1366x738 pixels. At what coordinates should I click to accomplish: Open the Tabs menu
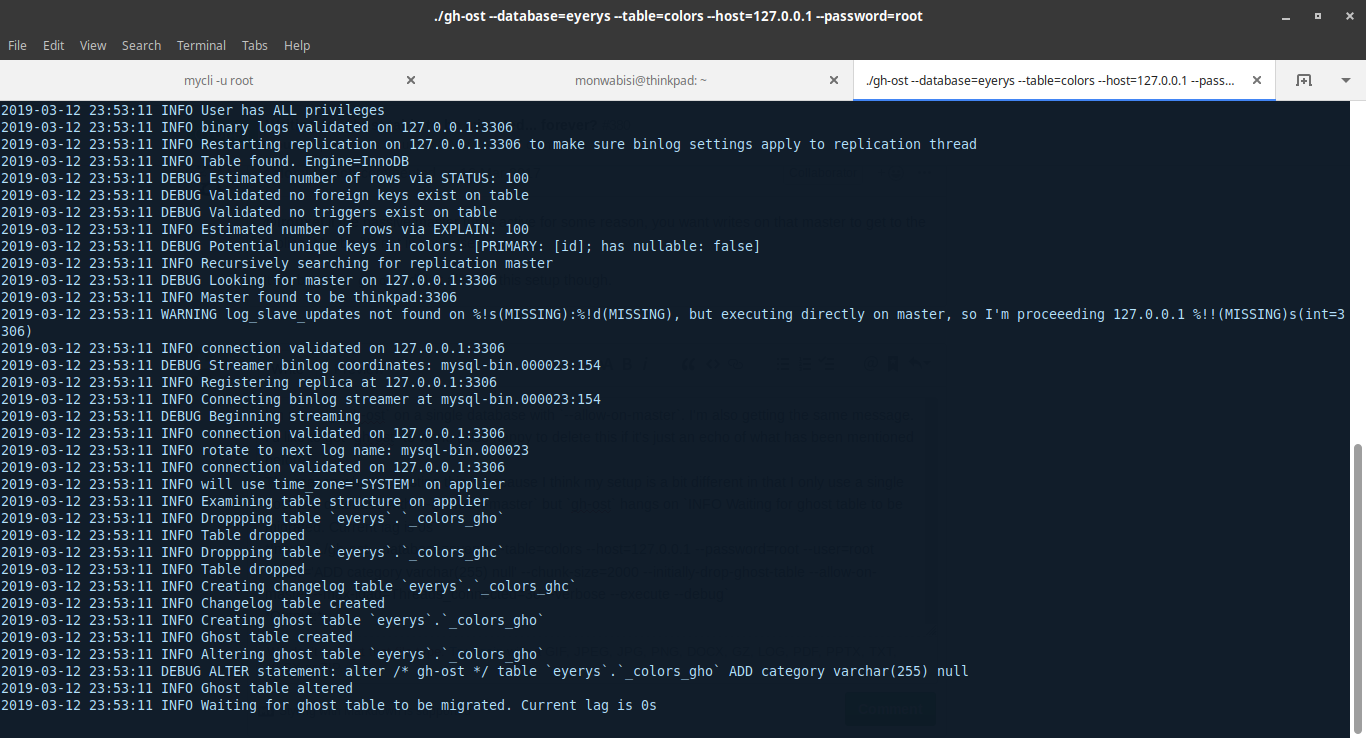pos(254,45)
